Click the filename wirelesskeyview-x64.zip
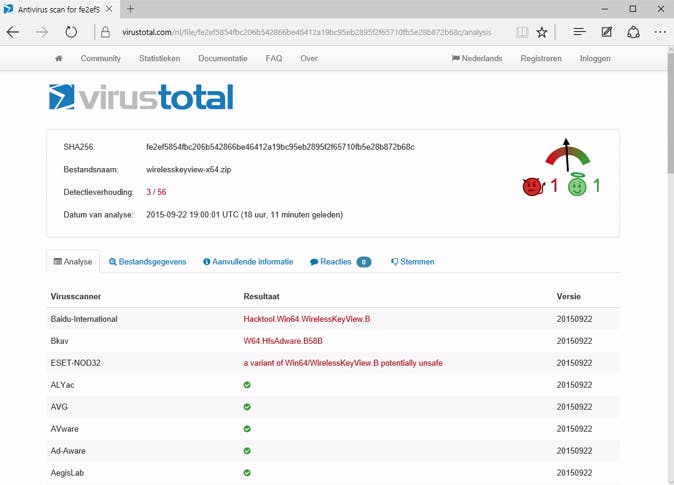This screenshot has height=485, width=674. tap(189, 169)
